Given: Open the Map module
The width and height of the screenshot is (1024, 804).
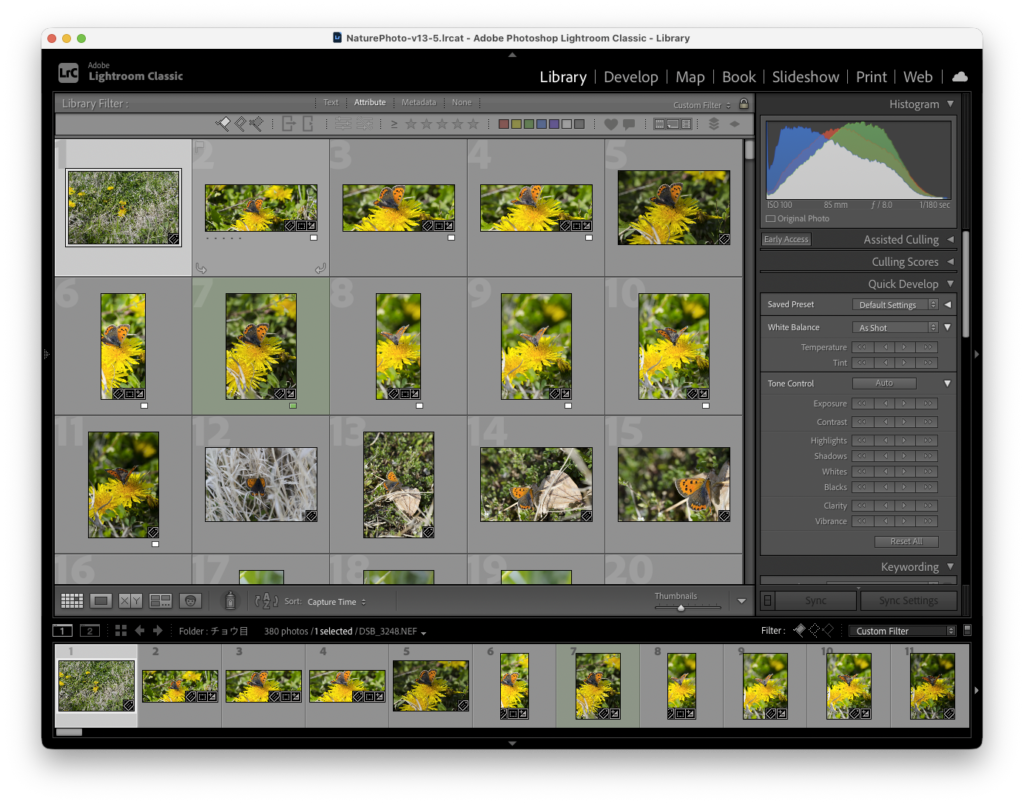Looking at the screenshot, I should point(690,77).
